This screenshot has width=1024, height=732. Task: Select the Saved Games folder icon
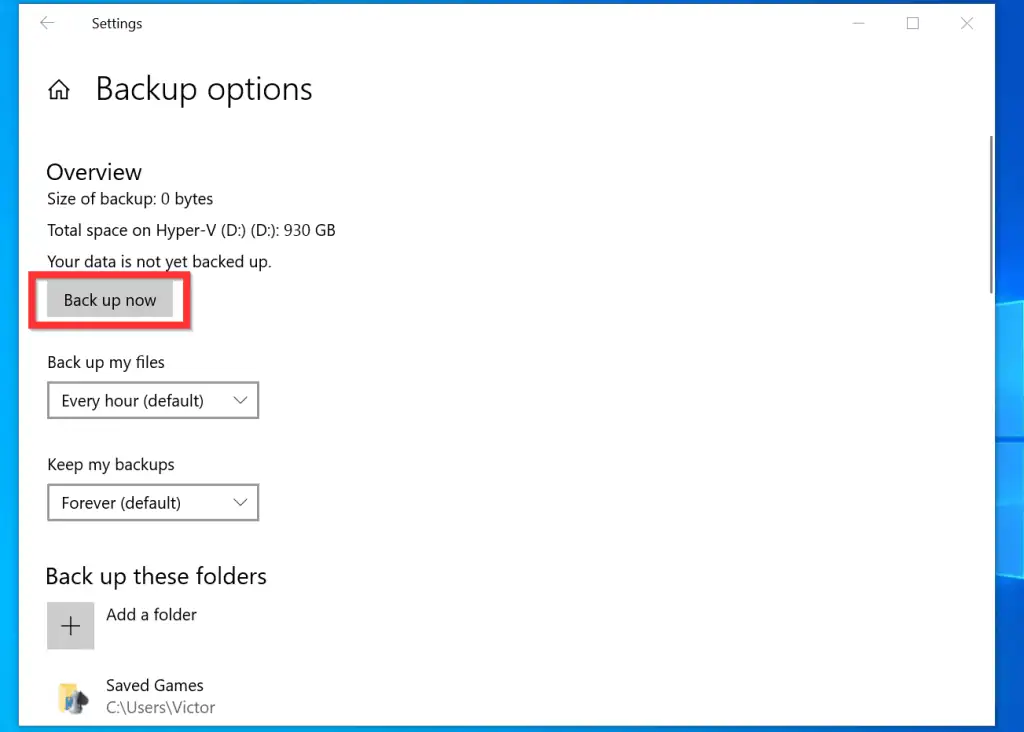tap(71, 697)
